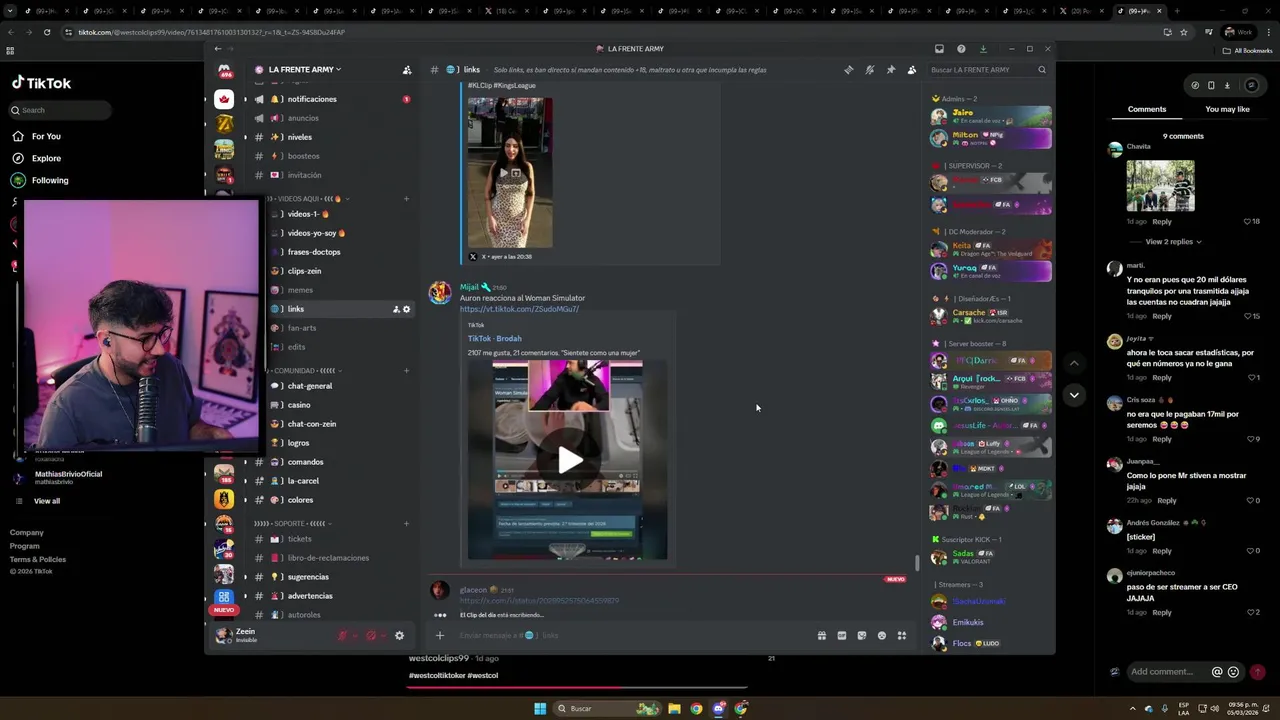Toggle microphone mute in Discord user panel
1280x720 pixels.
pos(343,635)
